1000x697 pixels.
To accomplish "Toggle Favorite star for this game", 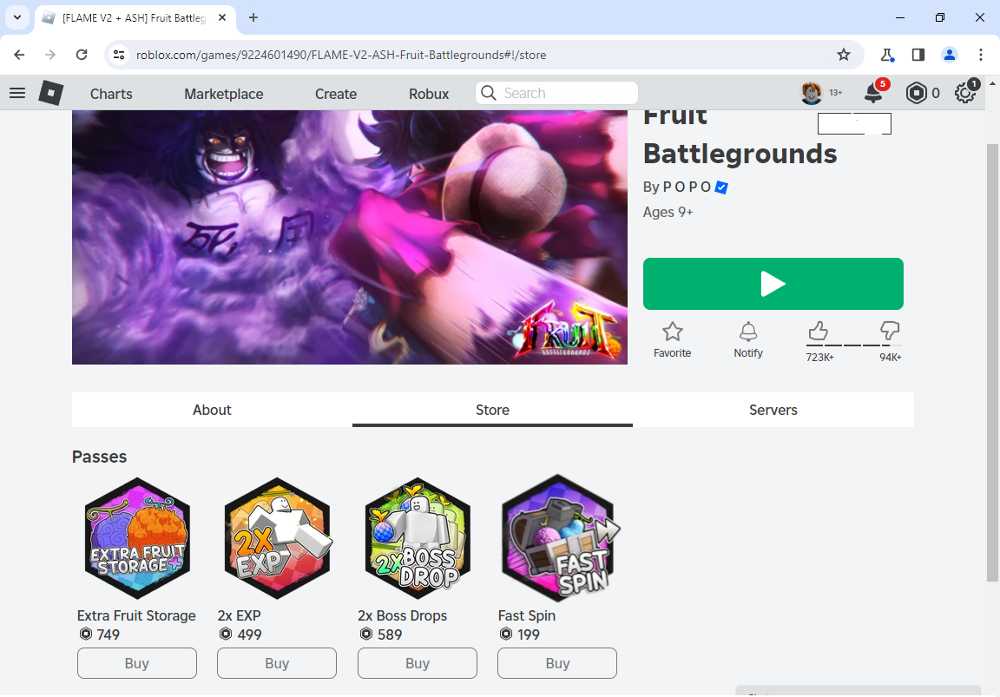I will click(672, 340).
